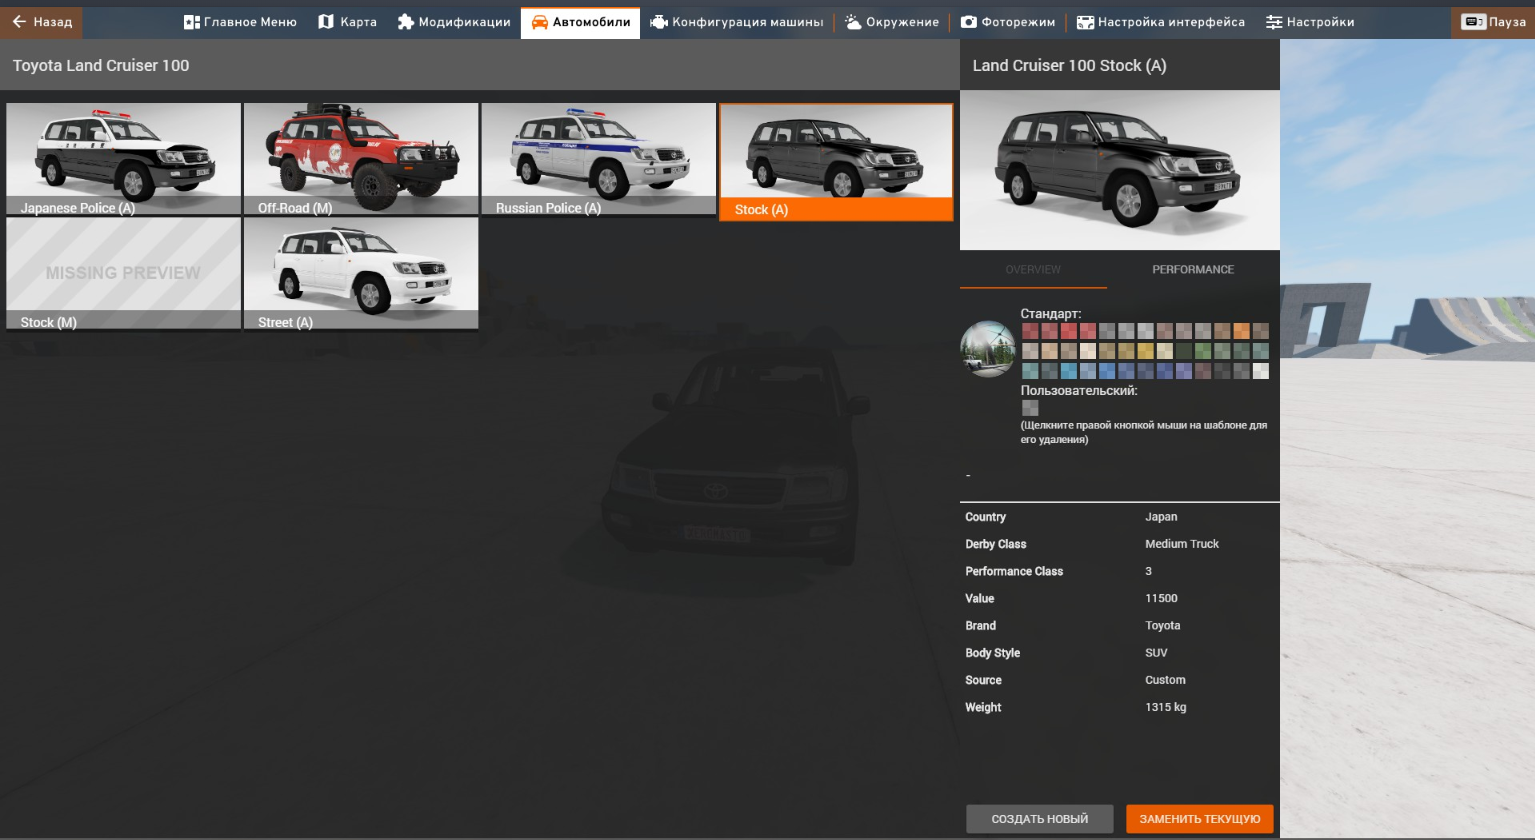Select the Russian Police (A) configuration
Screen dimensions: 1535x840
coord(599,159)
